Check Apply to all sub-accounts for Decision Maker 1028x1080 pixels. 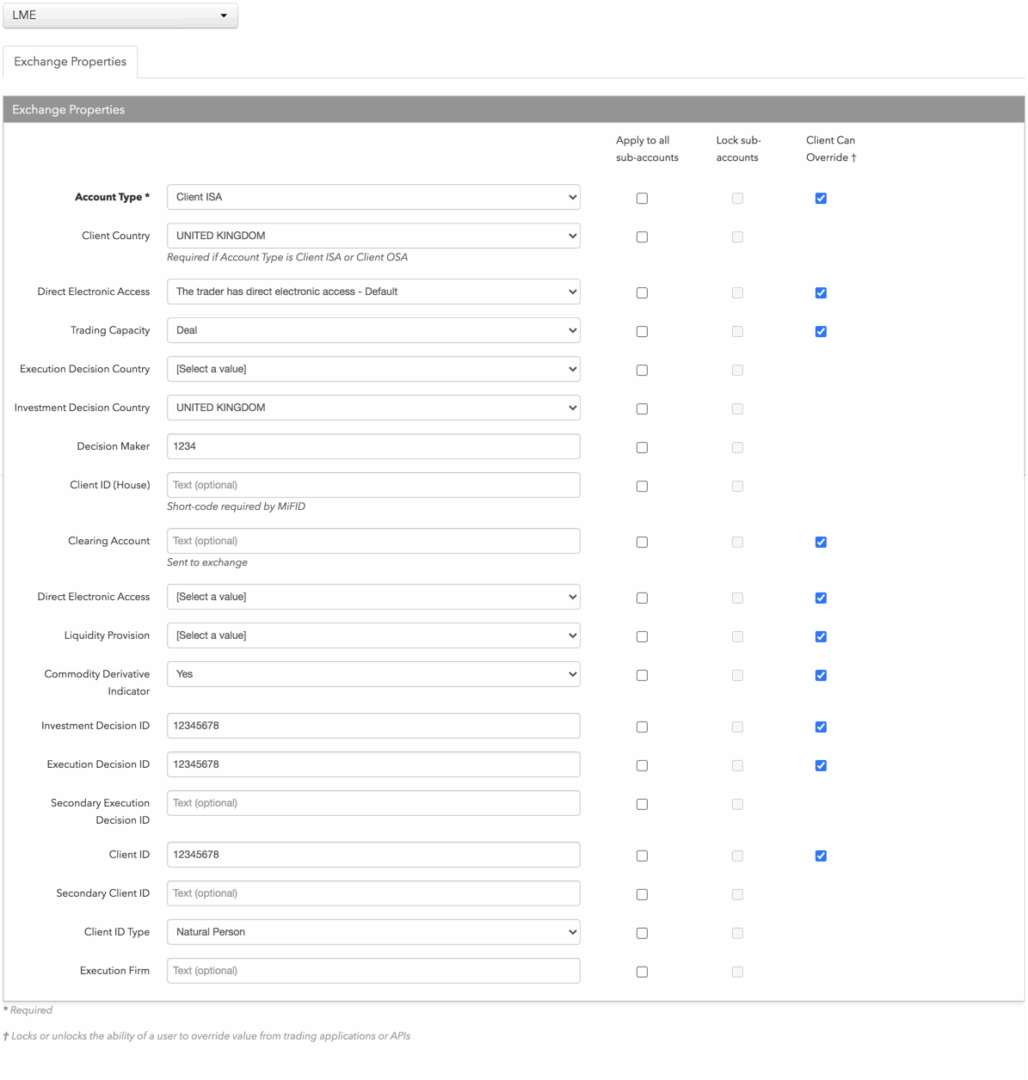[642, 448]
